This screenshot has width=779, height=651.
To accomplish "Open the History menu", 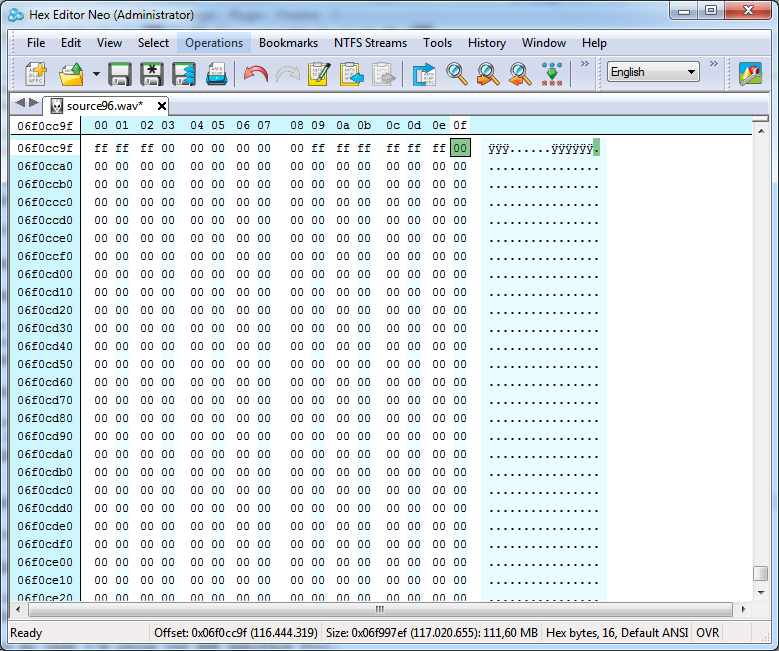I will (486, 43).
